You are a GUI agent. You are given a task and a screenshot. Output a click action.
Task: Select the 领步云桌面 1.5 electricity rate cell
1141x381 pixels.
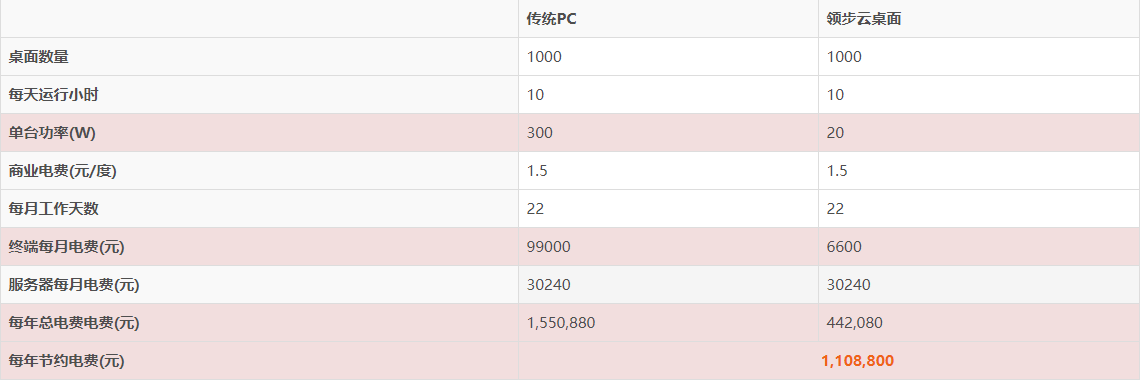point(837,171)
